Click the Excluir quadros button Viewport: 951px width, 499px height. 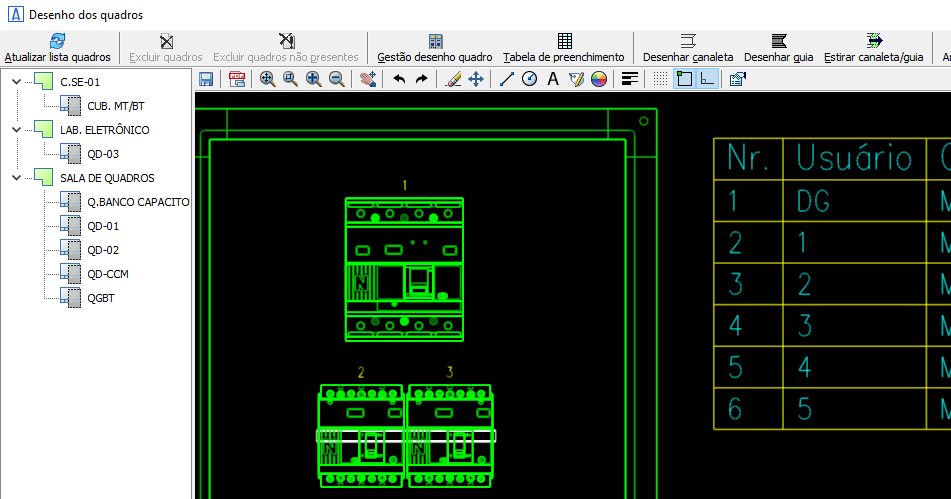pyautogui.click(x=166, y=49)
